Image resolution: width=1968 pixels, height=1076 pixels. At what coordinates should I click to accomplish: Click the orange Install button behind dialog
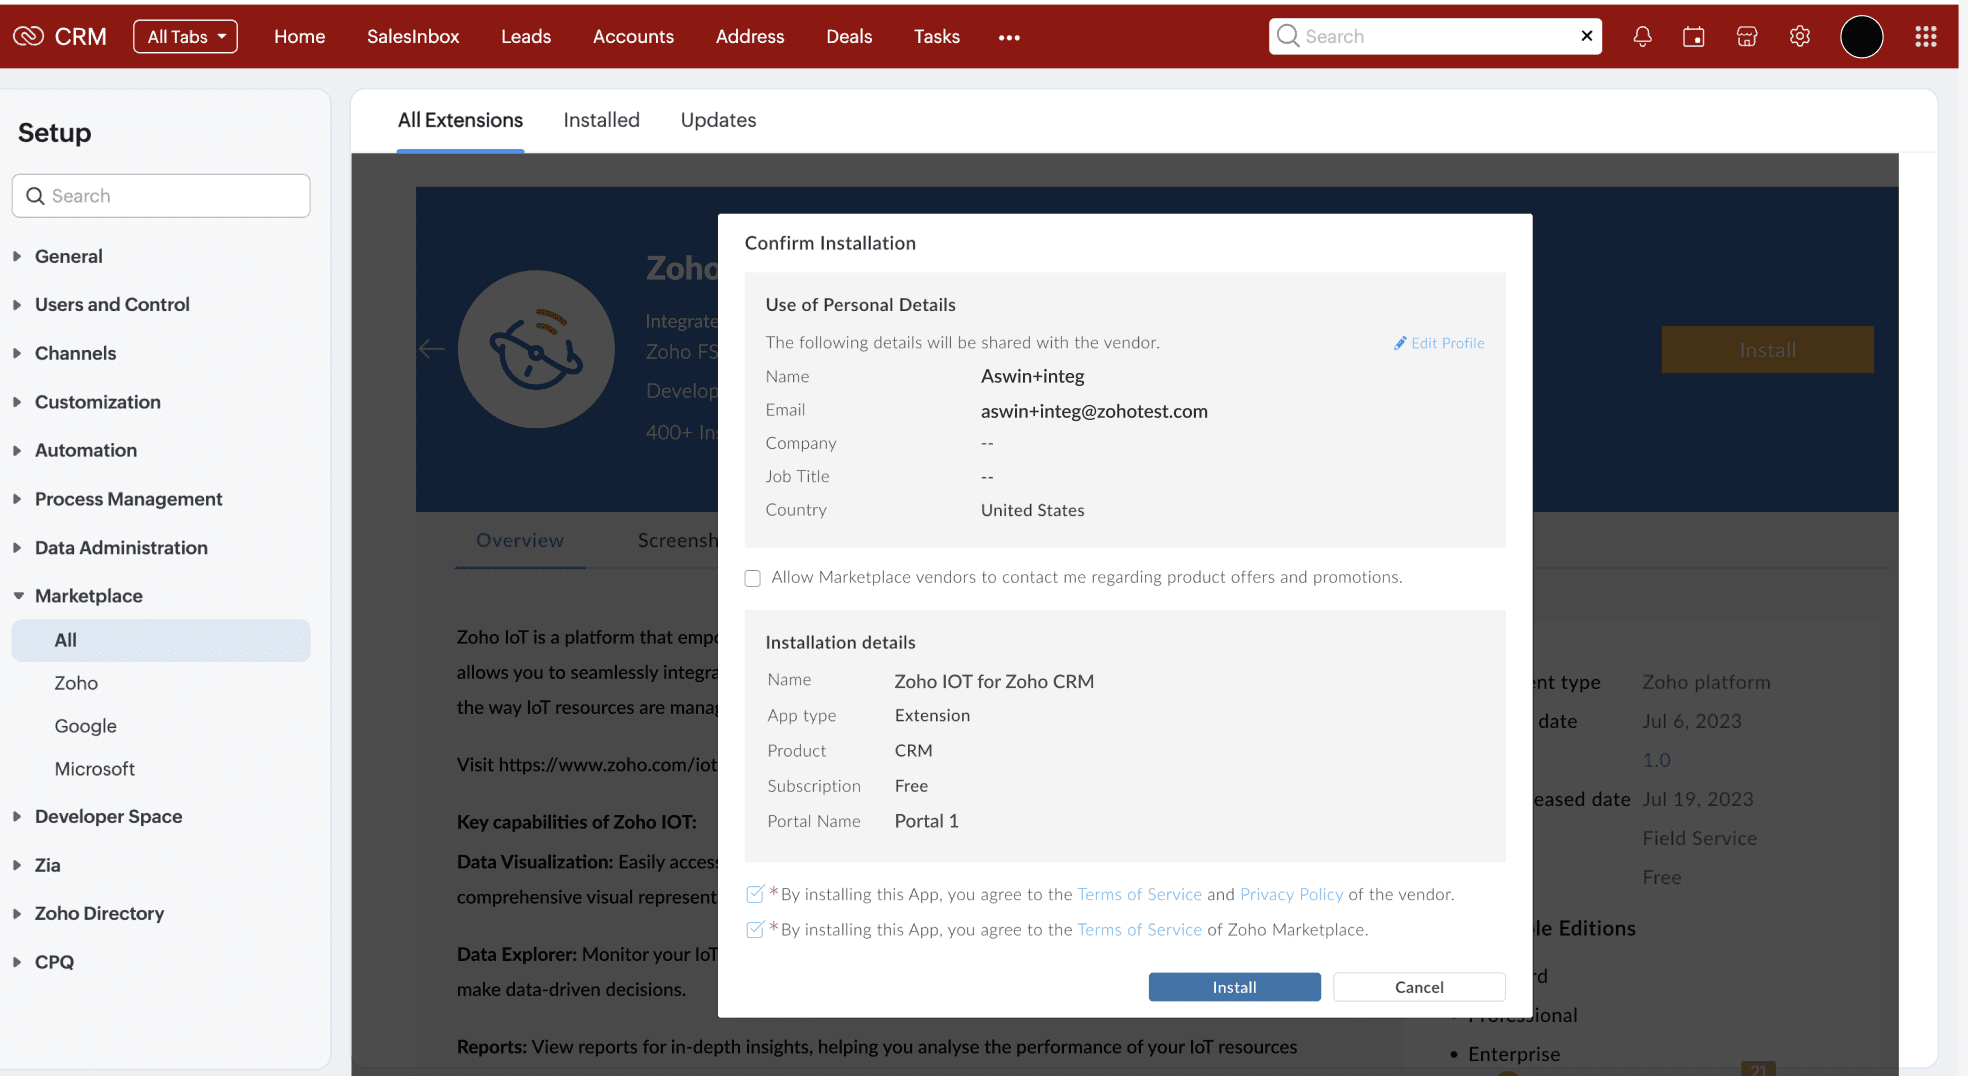pyautogui.click(x=1767, y=350)
